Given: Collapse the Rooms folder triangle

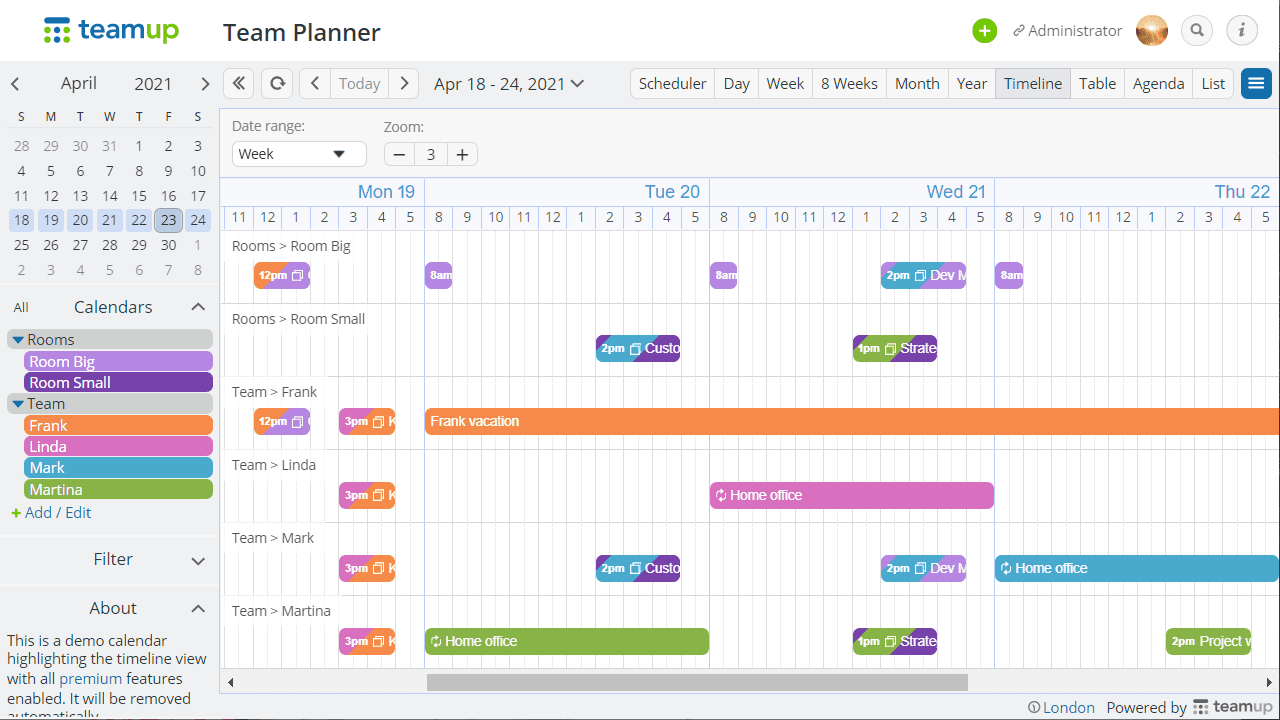Looking at the screenshot, I should click(x=18, y=340).
